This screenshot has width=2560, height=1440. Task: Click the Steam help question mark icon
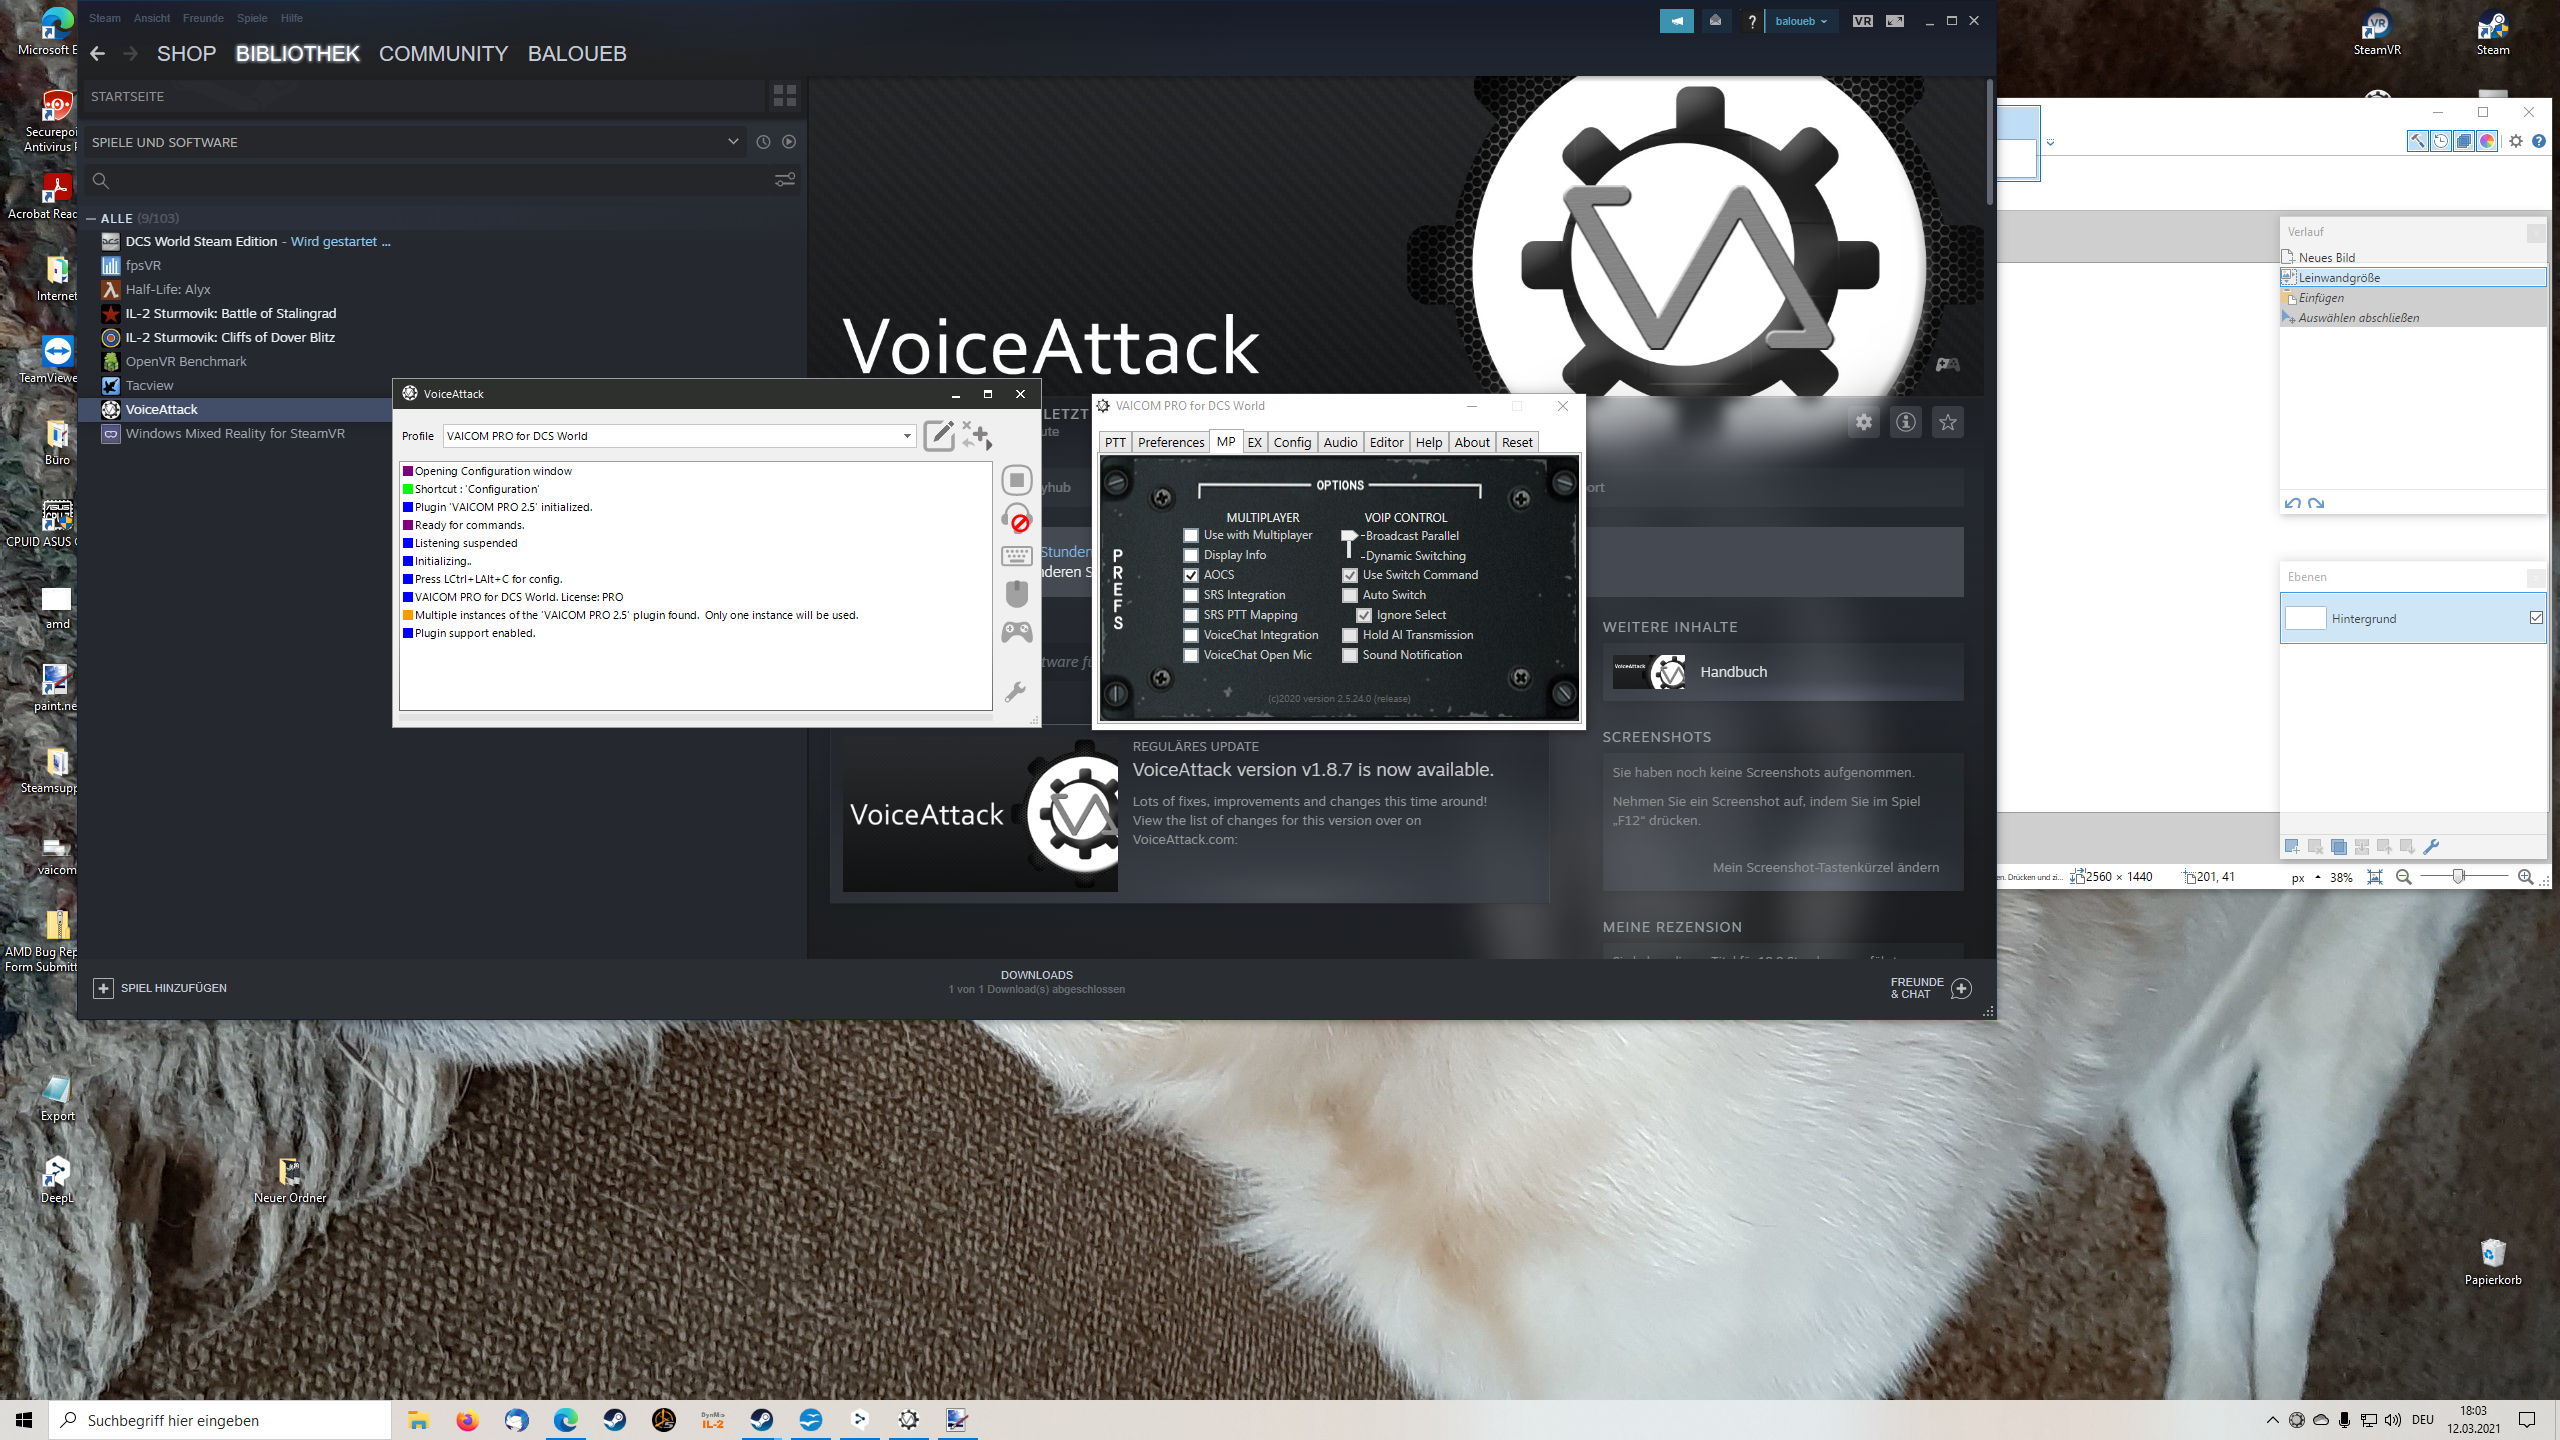pos(1751,21)
